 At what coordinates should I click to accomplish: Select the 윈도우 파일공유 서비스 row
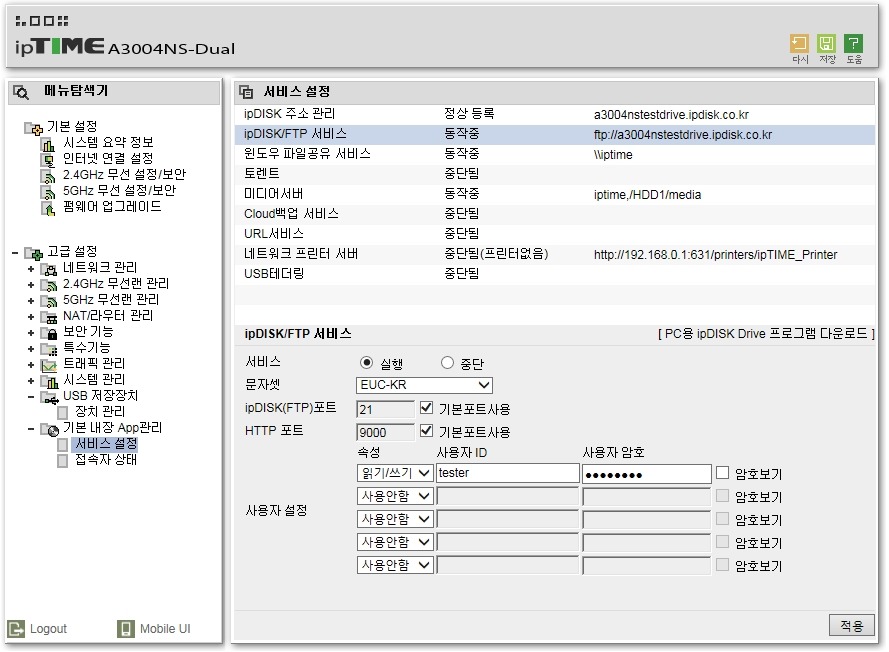coord(554,154)
